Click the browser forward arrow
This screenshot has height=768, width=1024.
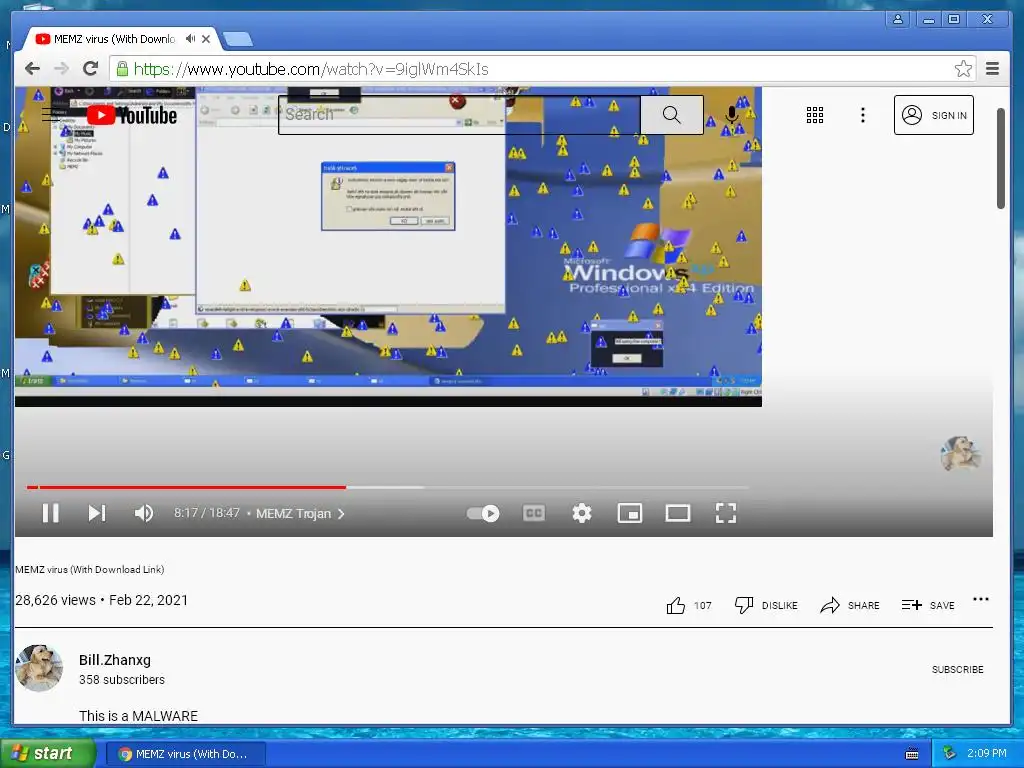pyautogui.click(x=61, y=69)
